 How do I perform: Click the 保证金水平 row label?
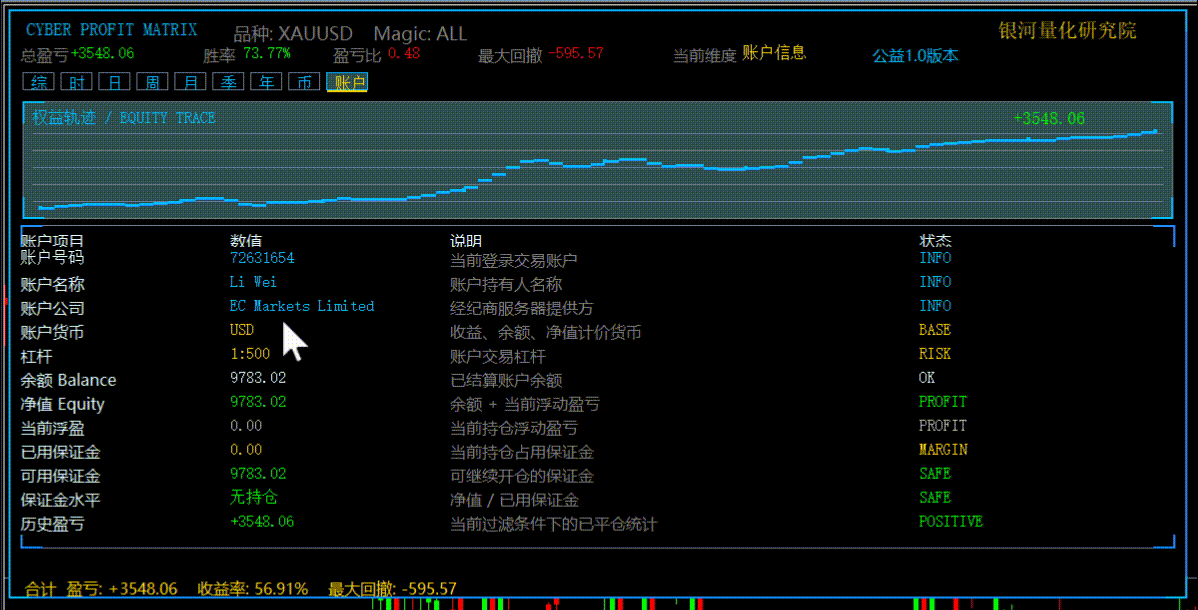pos(60,500)
